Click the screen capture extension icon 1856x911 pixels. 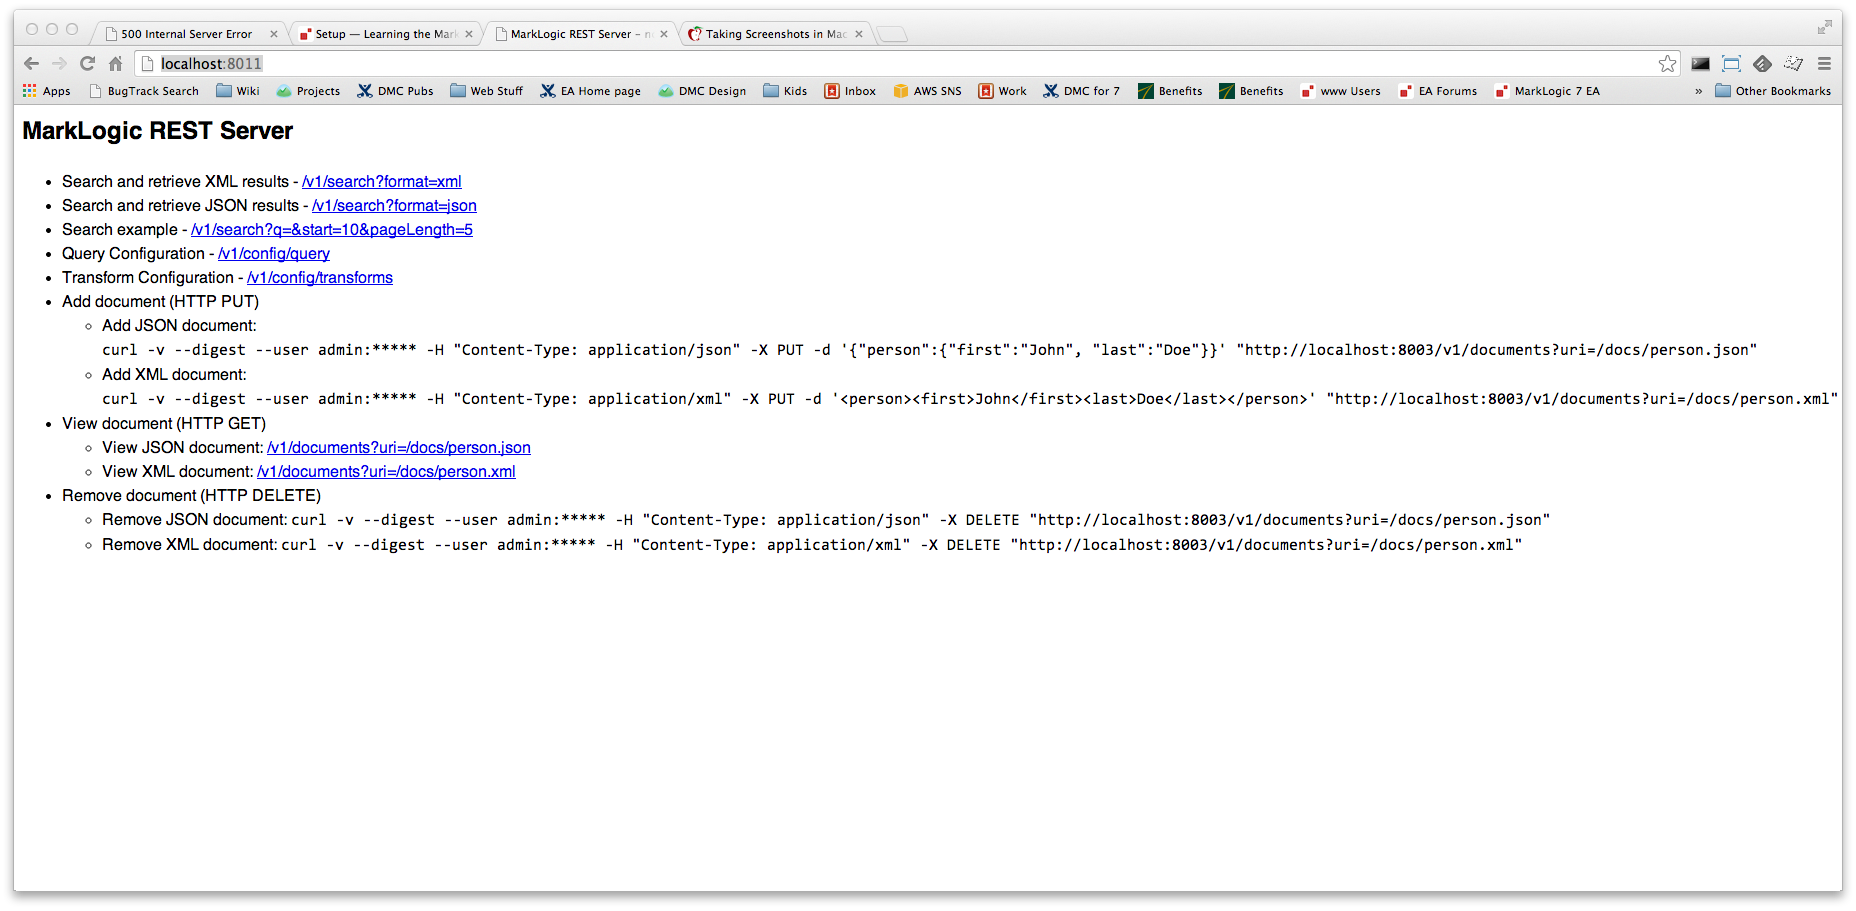coord(1731,64)
